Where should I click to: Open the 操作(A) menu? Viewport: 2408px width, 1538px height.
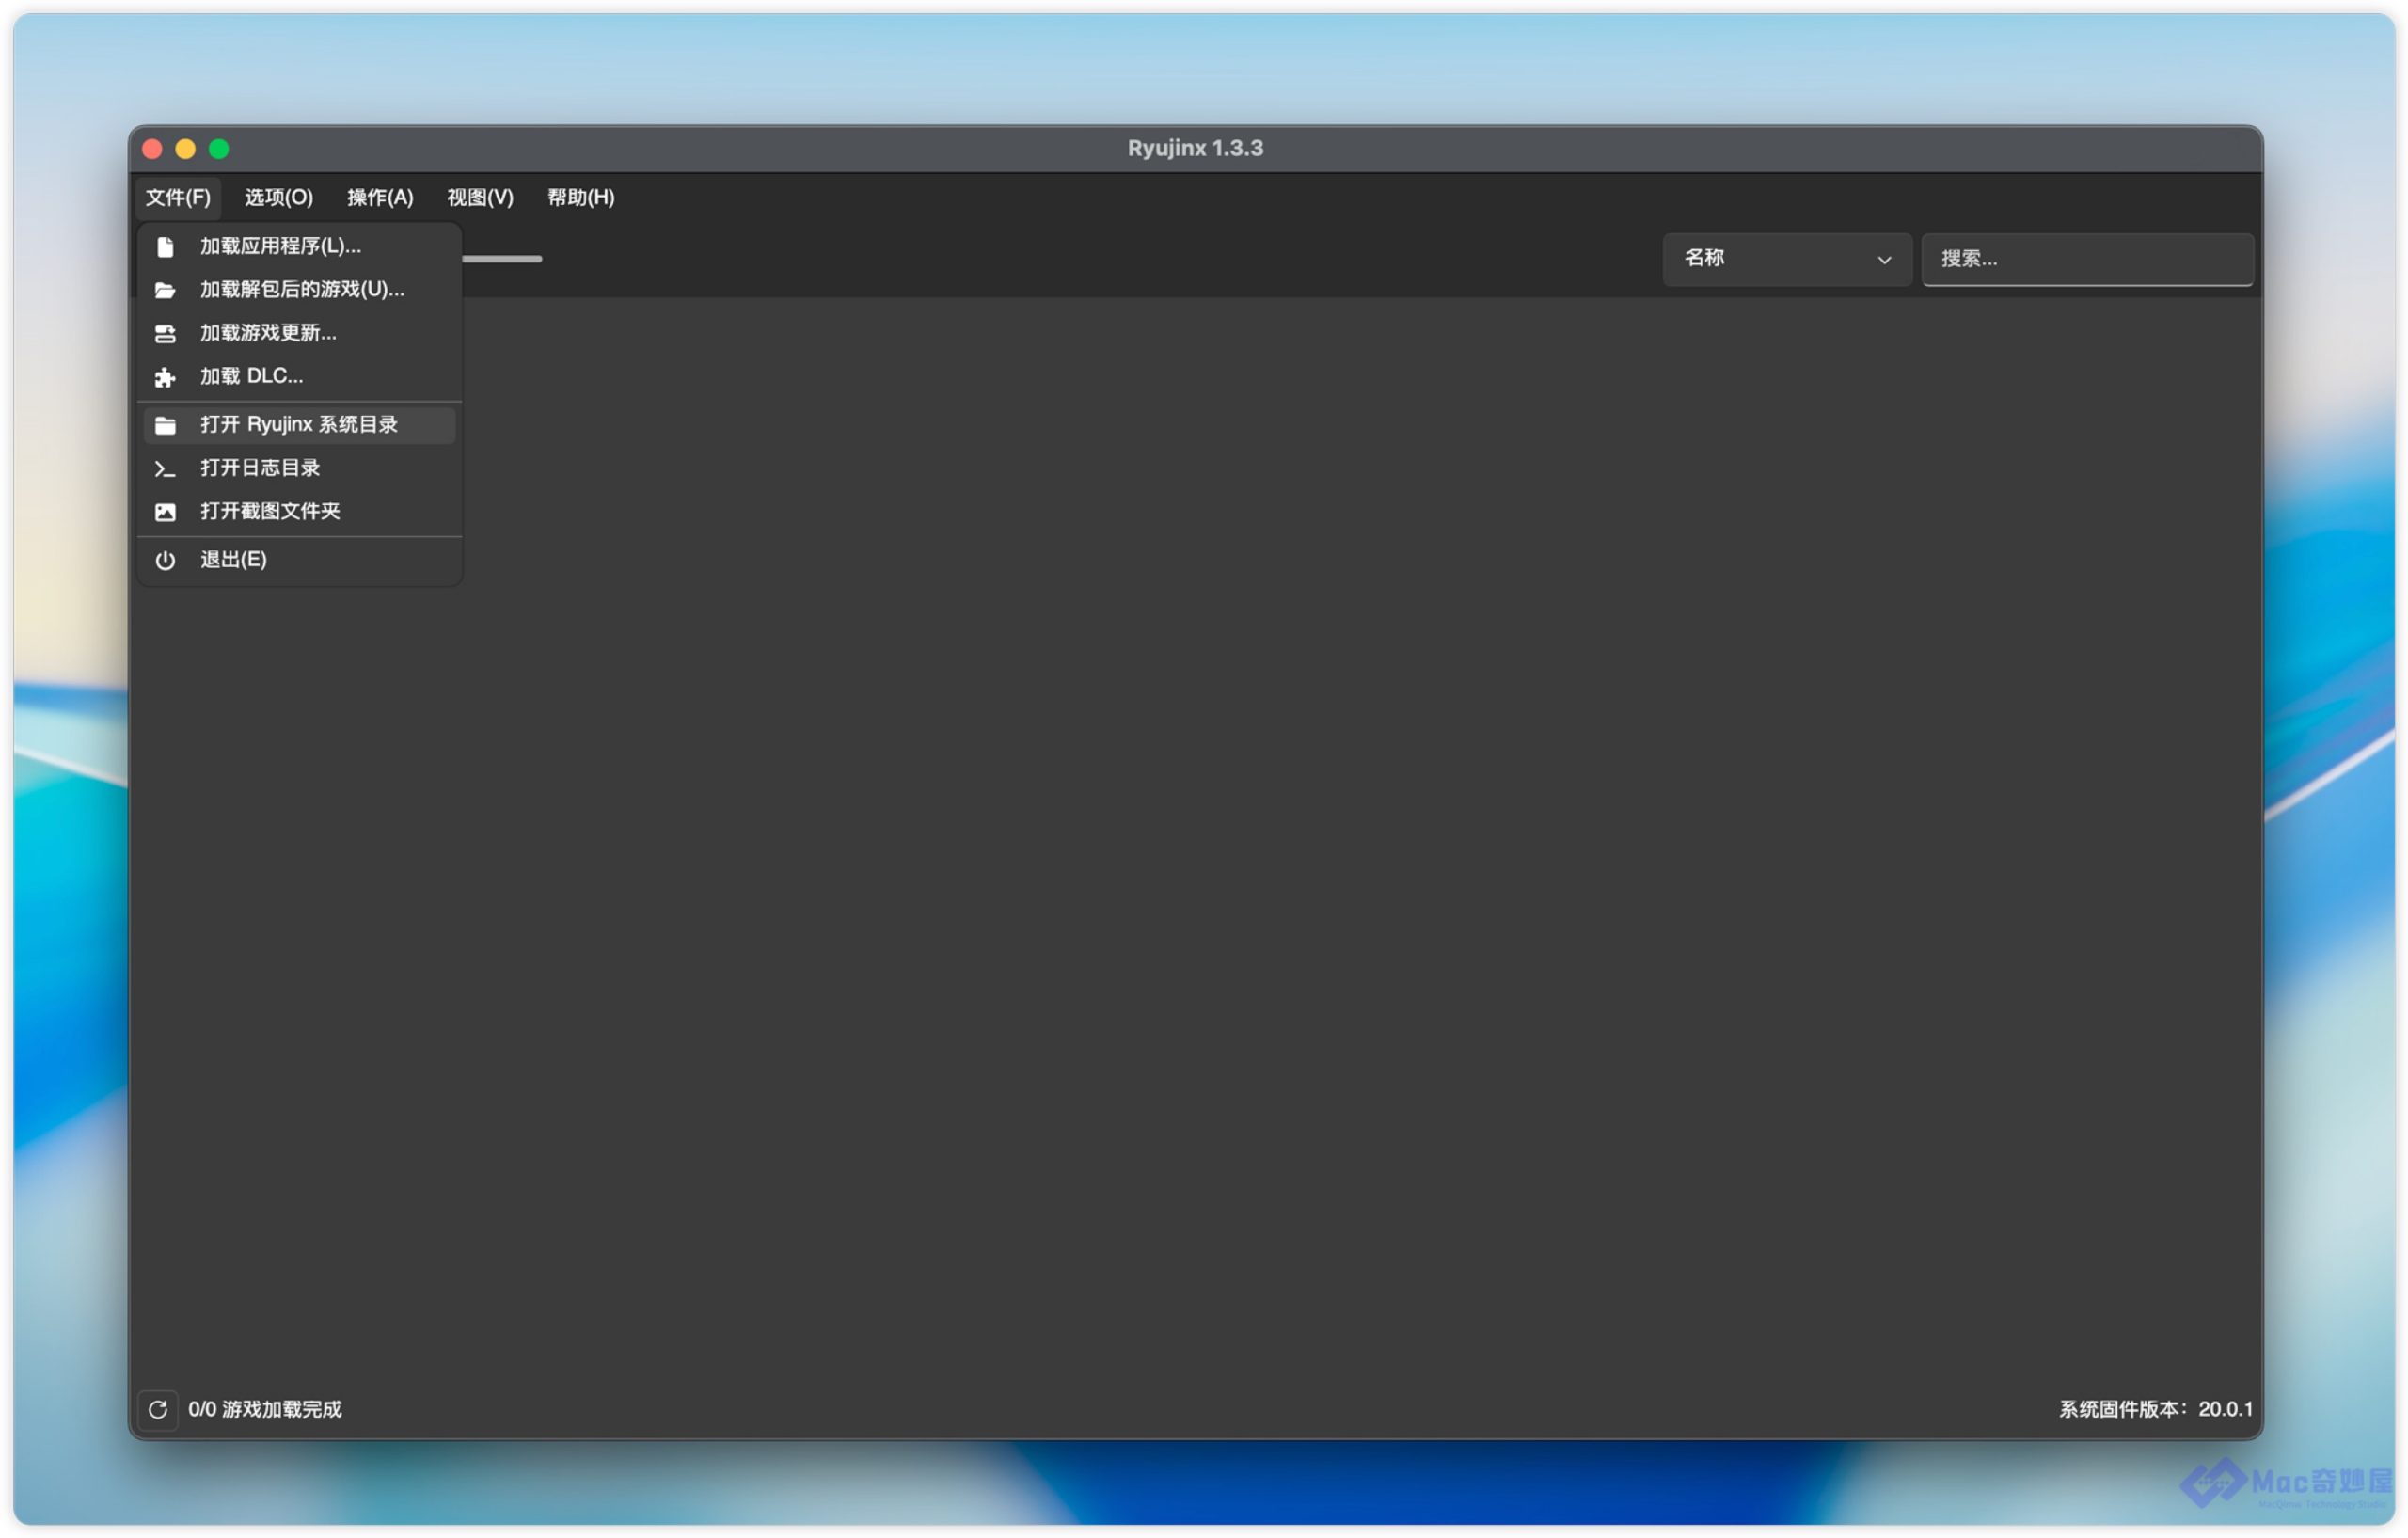(380, 197)
